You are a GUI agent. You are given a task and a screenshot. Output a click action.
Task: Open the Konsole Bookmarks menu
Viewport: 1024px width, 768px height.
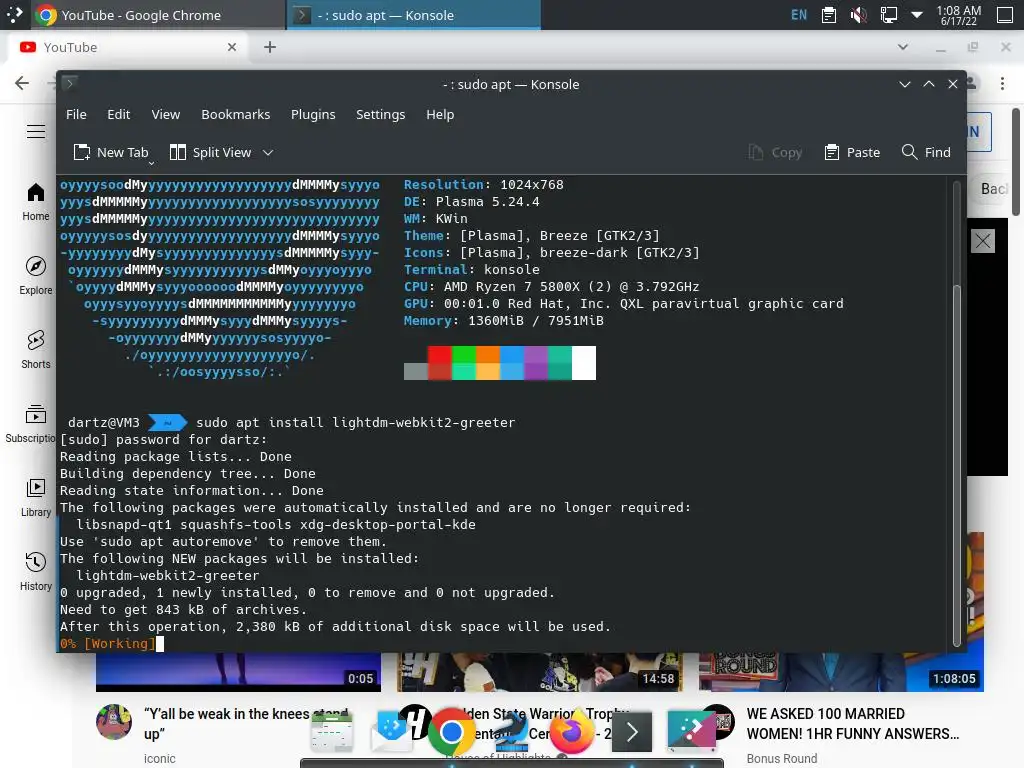click(x=236, y=114)
